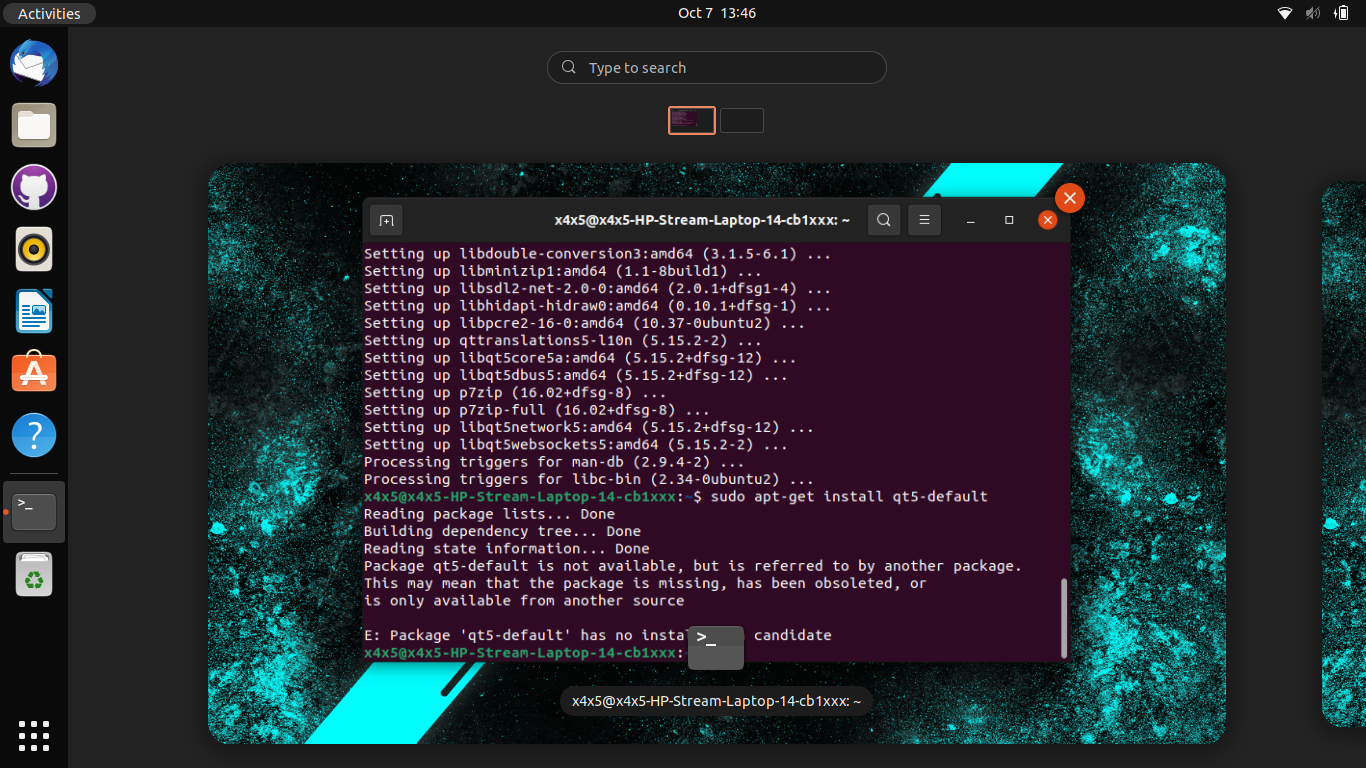Image resolution: width=1366 pixels, height=768 pixels.
Task: Open the Rhythmbox music player
Action: (33, 249)
